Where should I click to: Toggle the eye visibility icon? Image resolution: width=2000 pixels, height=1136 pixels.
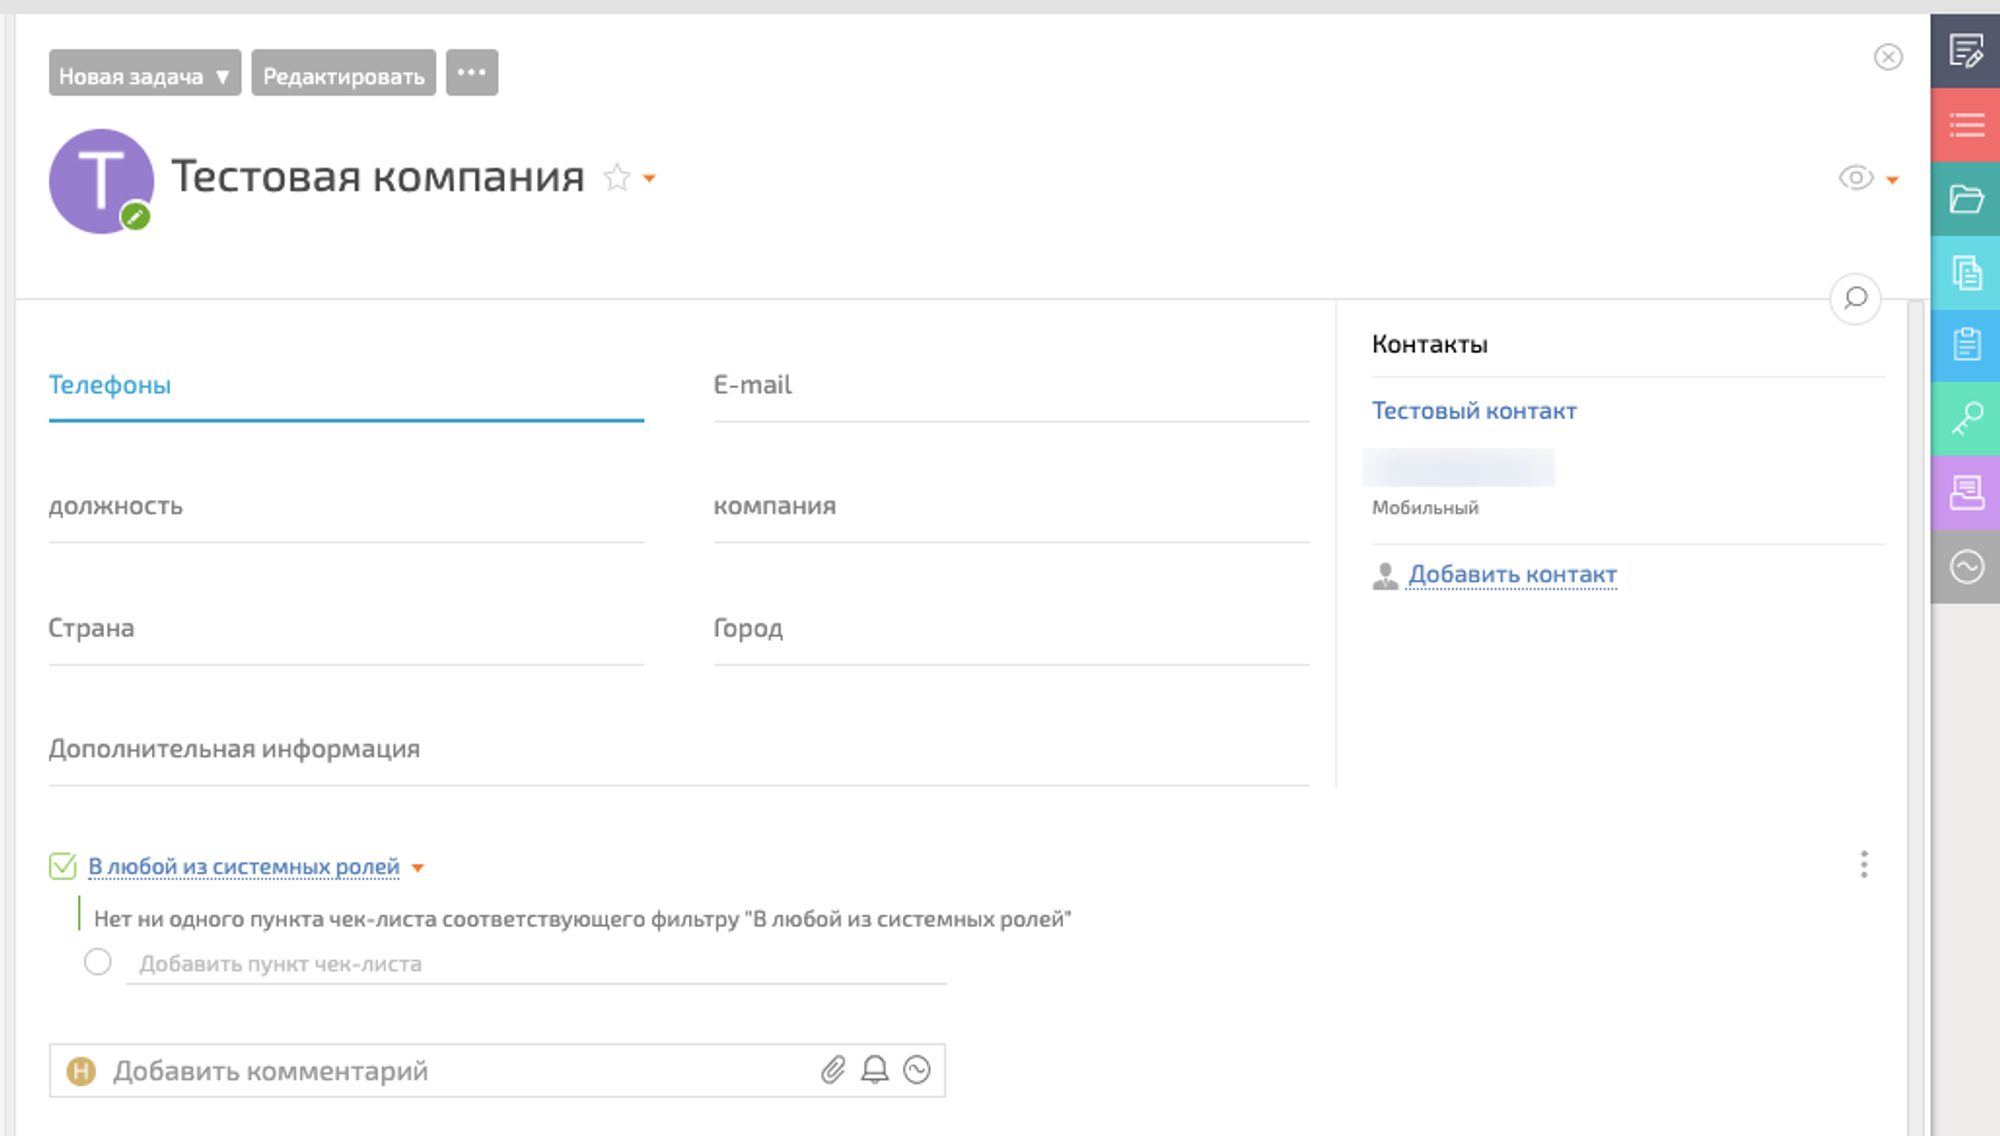tap(1856, 178)
